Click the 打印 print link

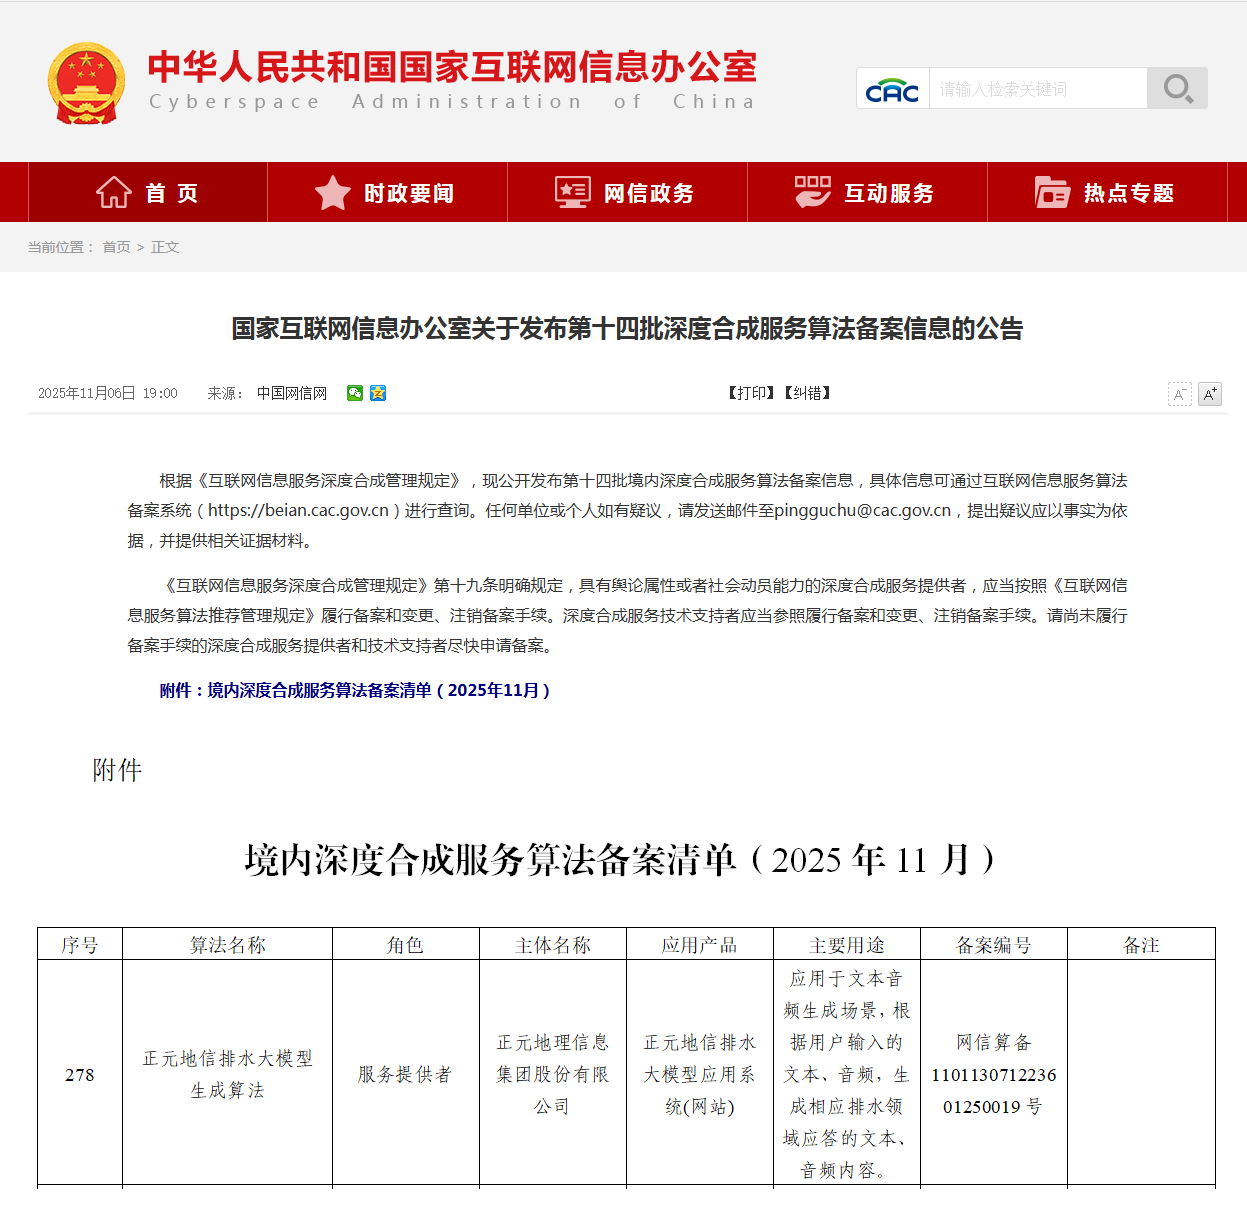751,393
